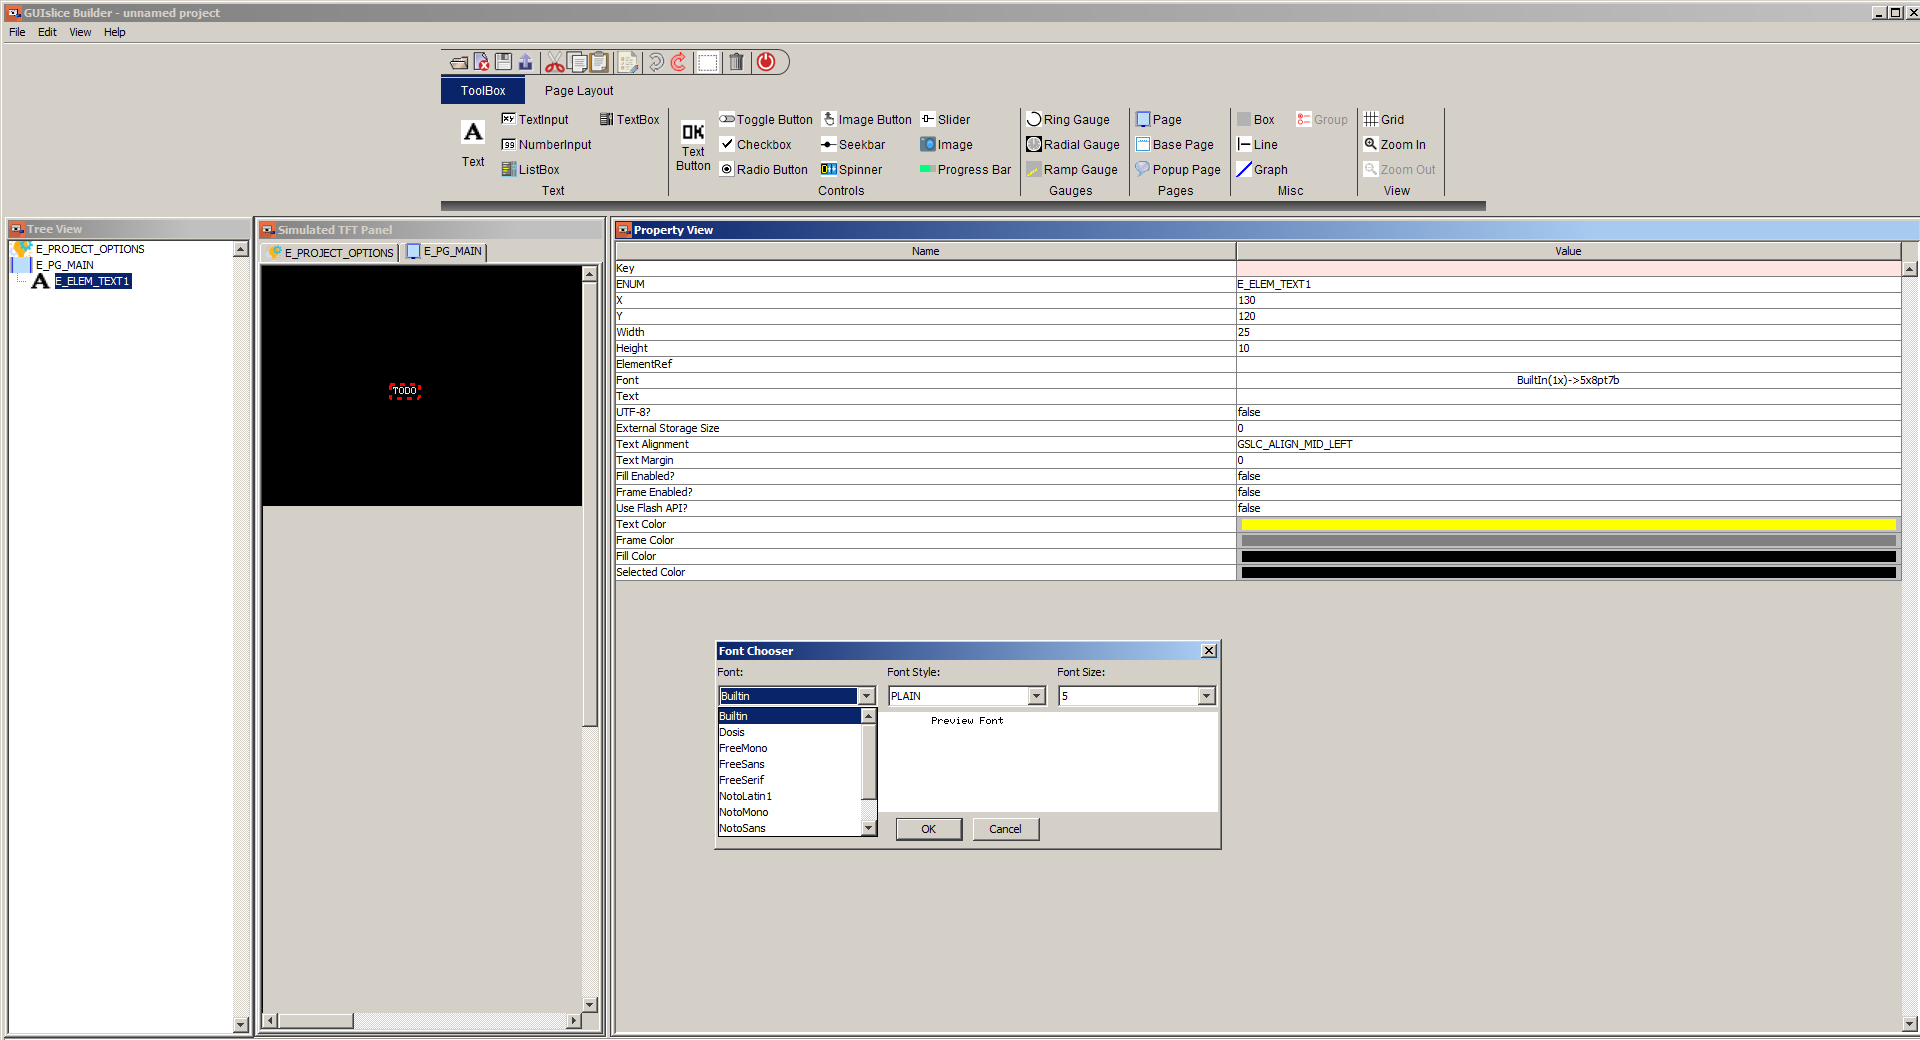Switch to the ToolBox tab

pyautogui.click(x=483, y=90)
